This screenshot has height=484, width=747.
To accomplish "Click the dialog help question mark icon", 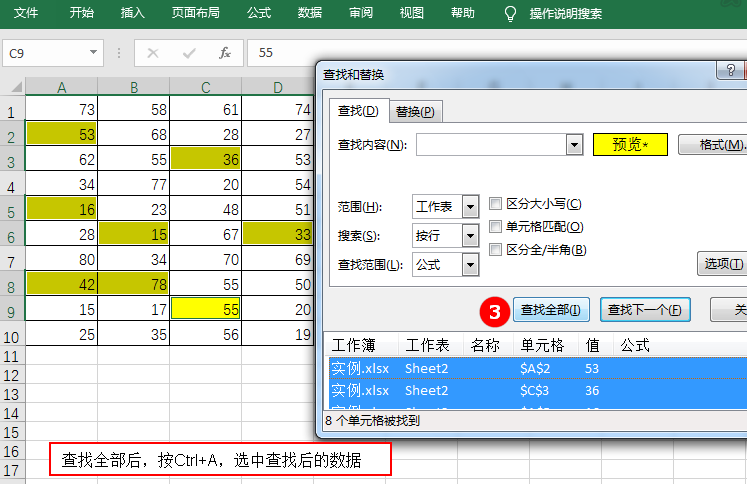I will point(730,71).
